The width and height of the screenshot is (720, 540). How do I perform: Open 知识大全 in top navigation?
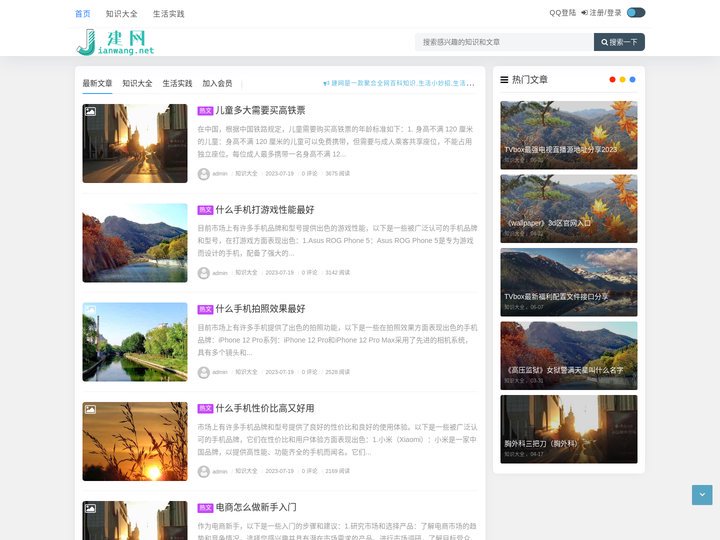[x=122, y=14]
